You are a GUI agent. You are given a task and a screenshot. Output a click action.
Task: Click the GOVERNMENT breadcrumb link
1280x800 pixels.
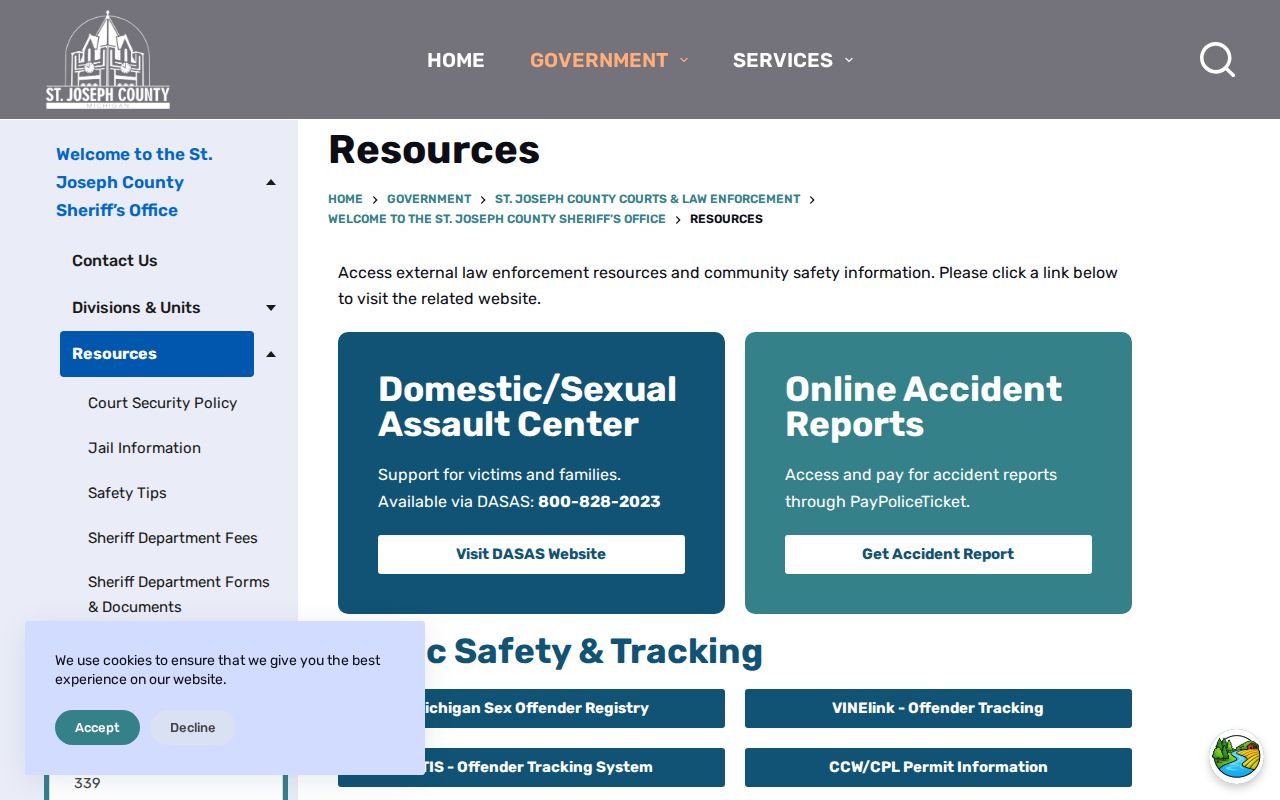[x=429, y=199]
